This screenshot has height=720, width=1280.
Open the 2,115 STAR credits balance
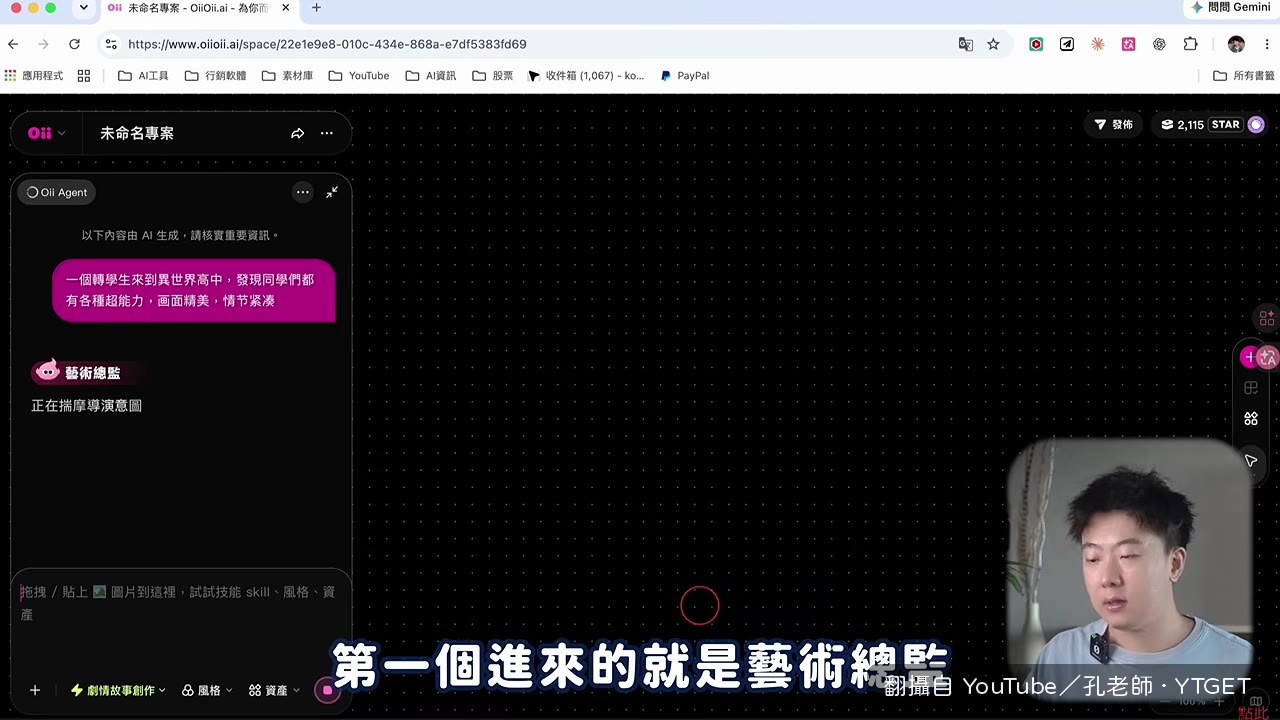[x=1200, y=125]
